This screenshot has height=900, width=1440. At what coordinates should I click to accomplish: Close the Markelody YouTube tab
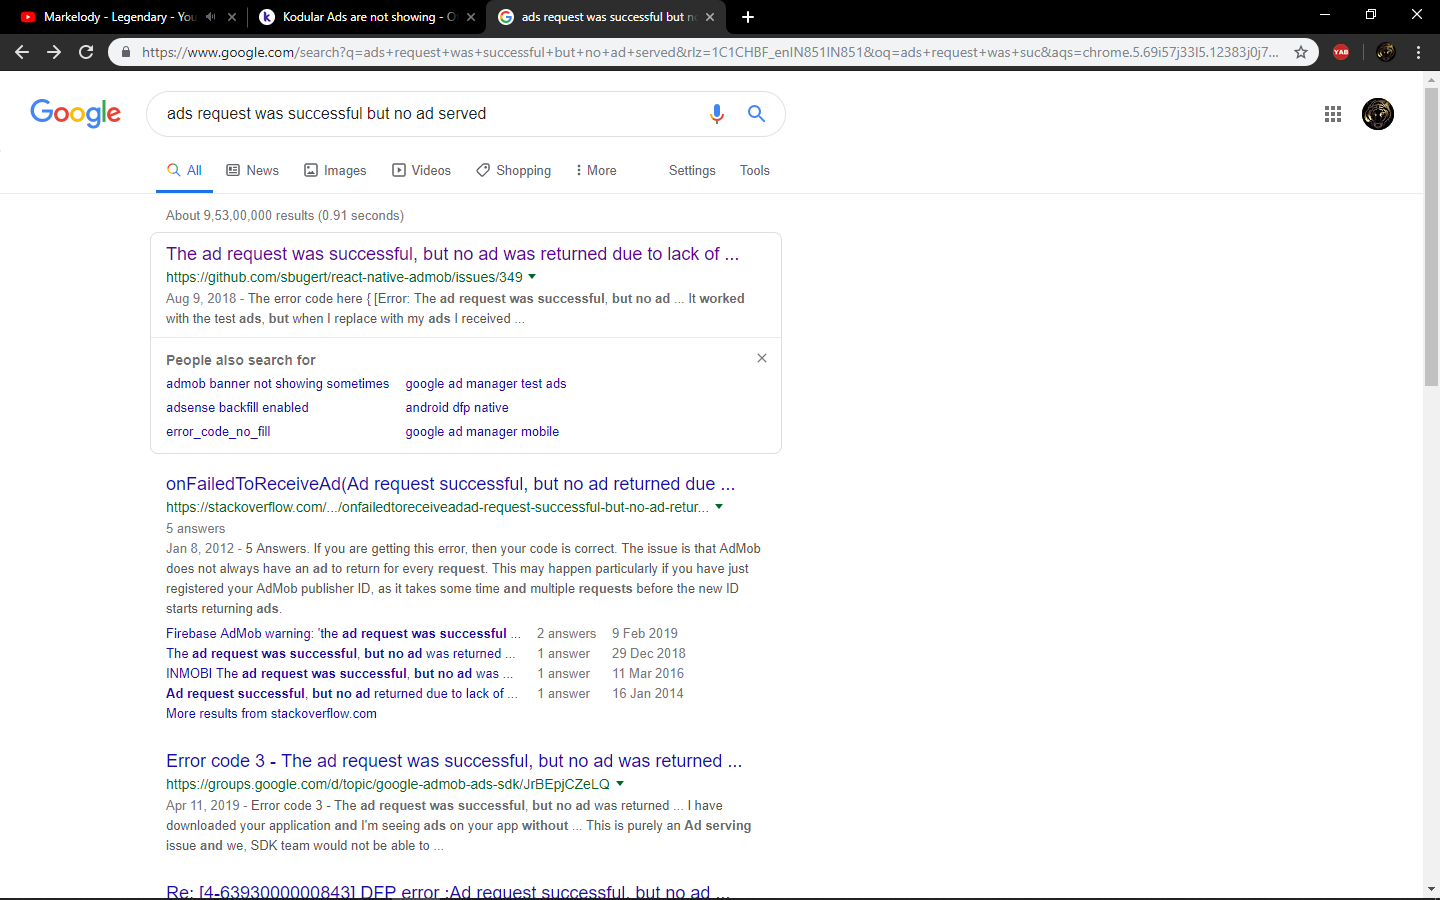[x=232, y=17]
